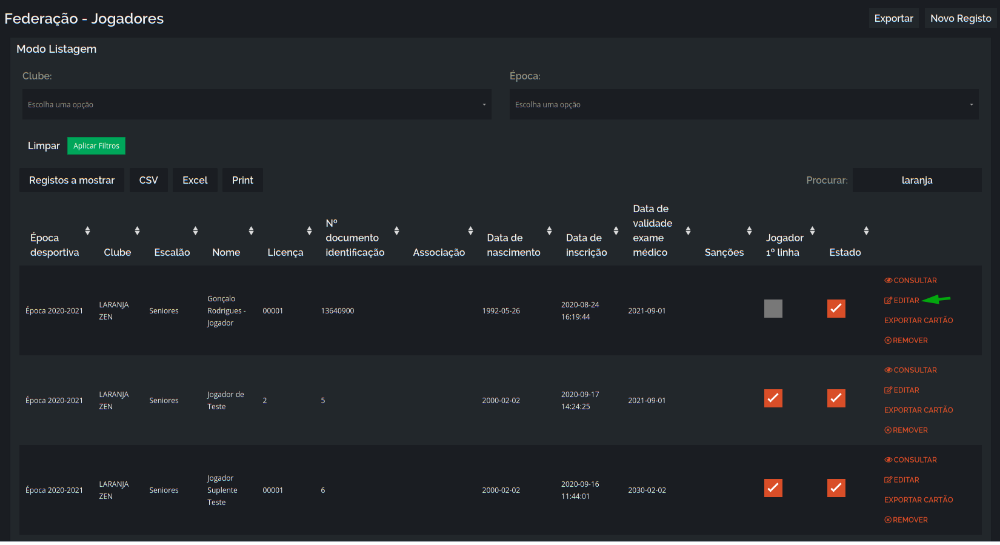Open Registos a mostrar dropdown
Viewport: 1000px width, 545px height.
[71, 180]
